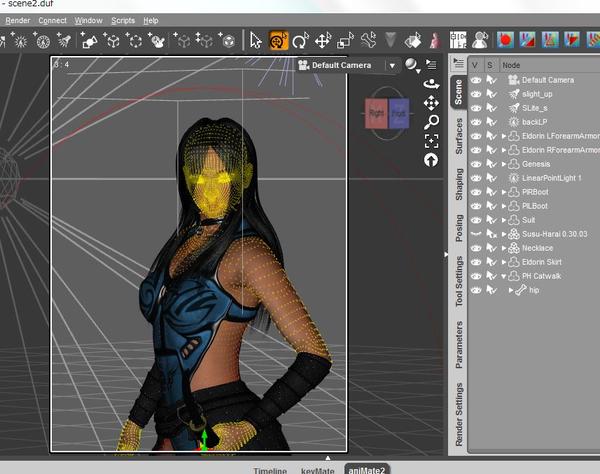Open viewport draw style sphere menu
The width and height of the screenshot is (600, 474).
tap(412, 65)
